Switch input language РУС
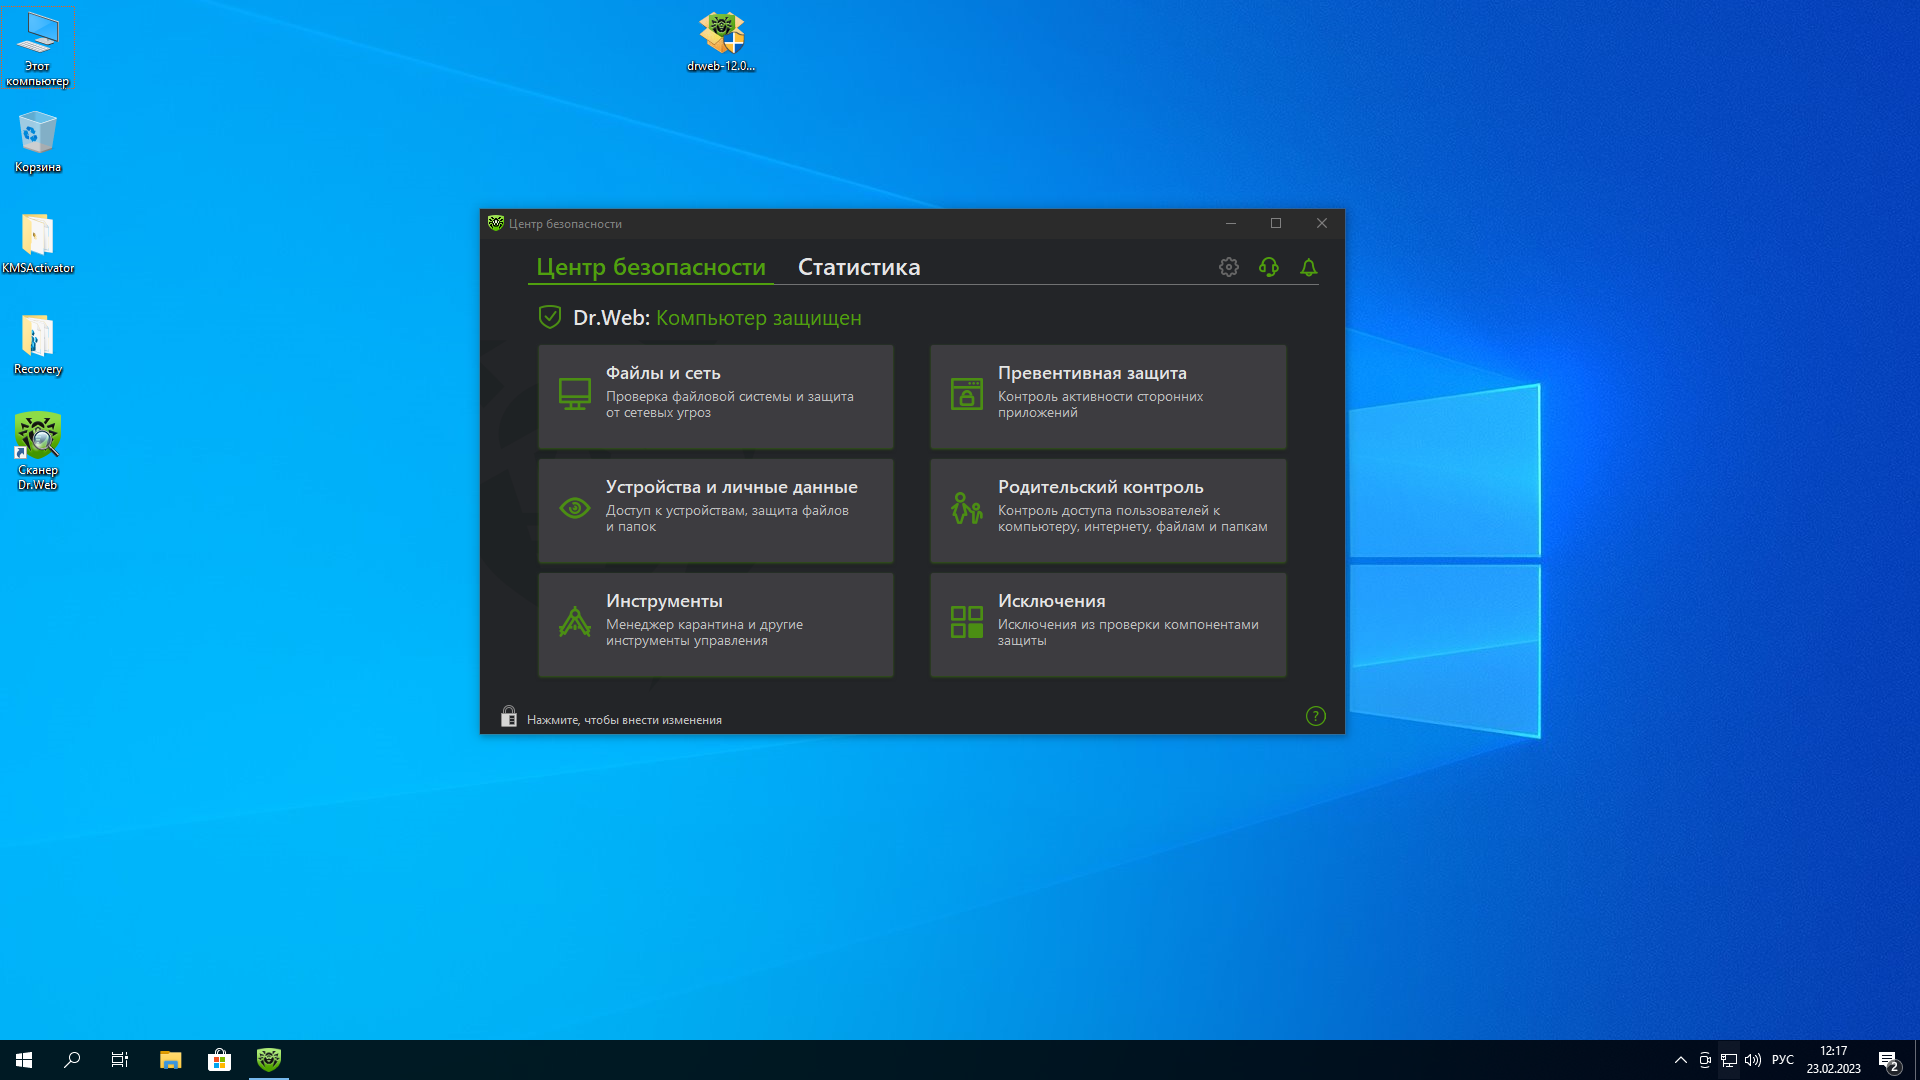This screenshot has width=1920, height=1080. (x=1783, y=1060)
